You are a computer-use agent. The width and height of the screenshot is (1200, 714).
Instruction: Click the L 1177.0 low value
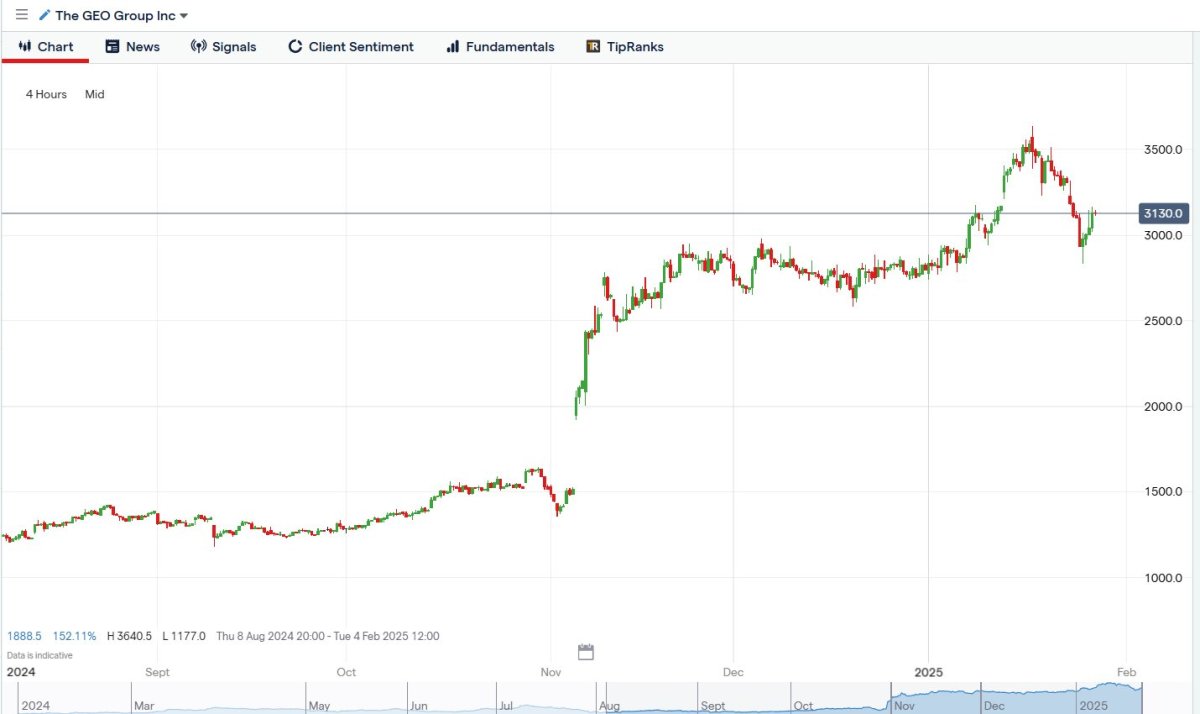coord(183,636)
